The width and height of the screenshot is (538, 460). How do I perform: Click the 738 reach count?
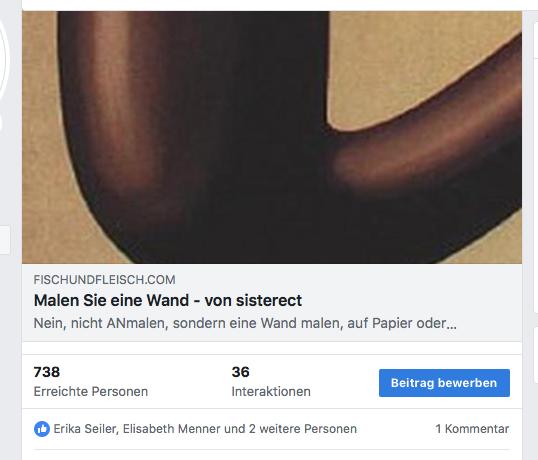47,372
